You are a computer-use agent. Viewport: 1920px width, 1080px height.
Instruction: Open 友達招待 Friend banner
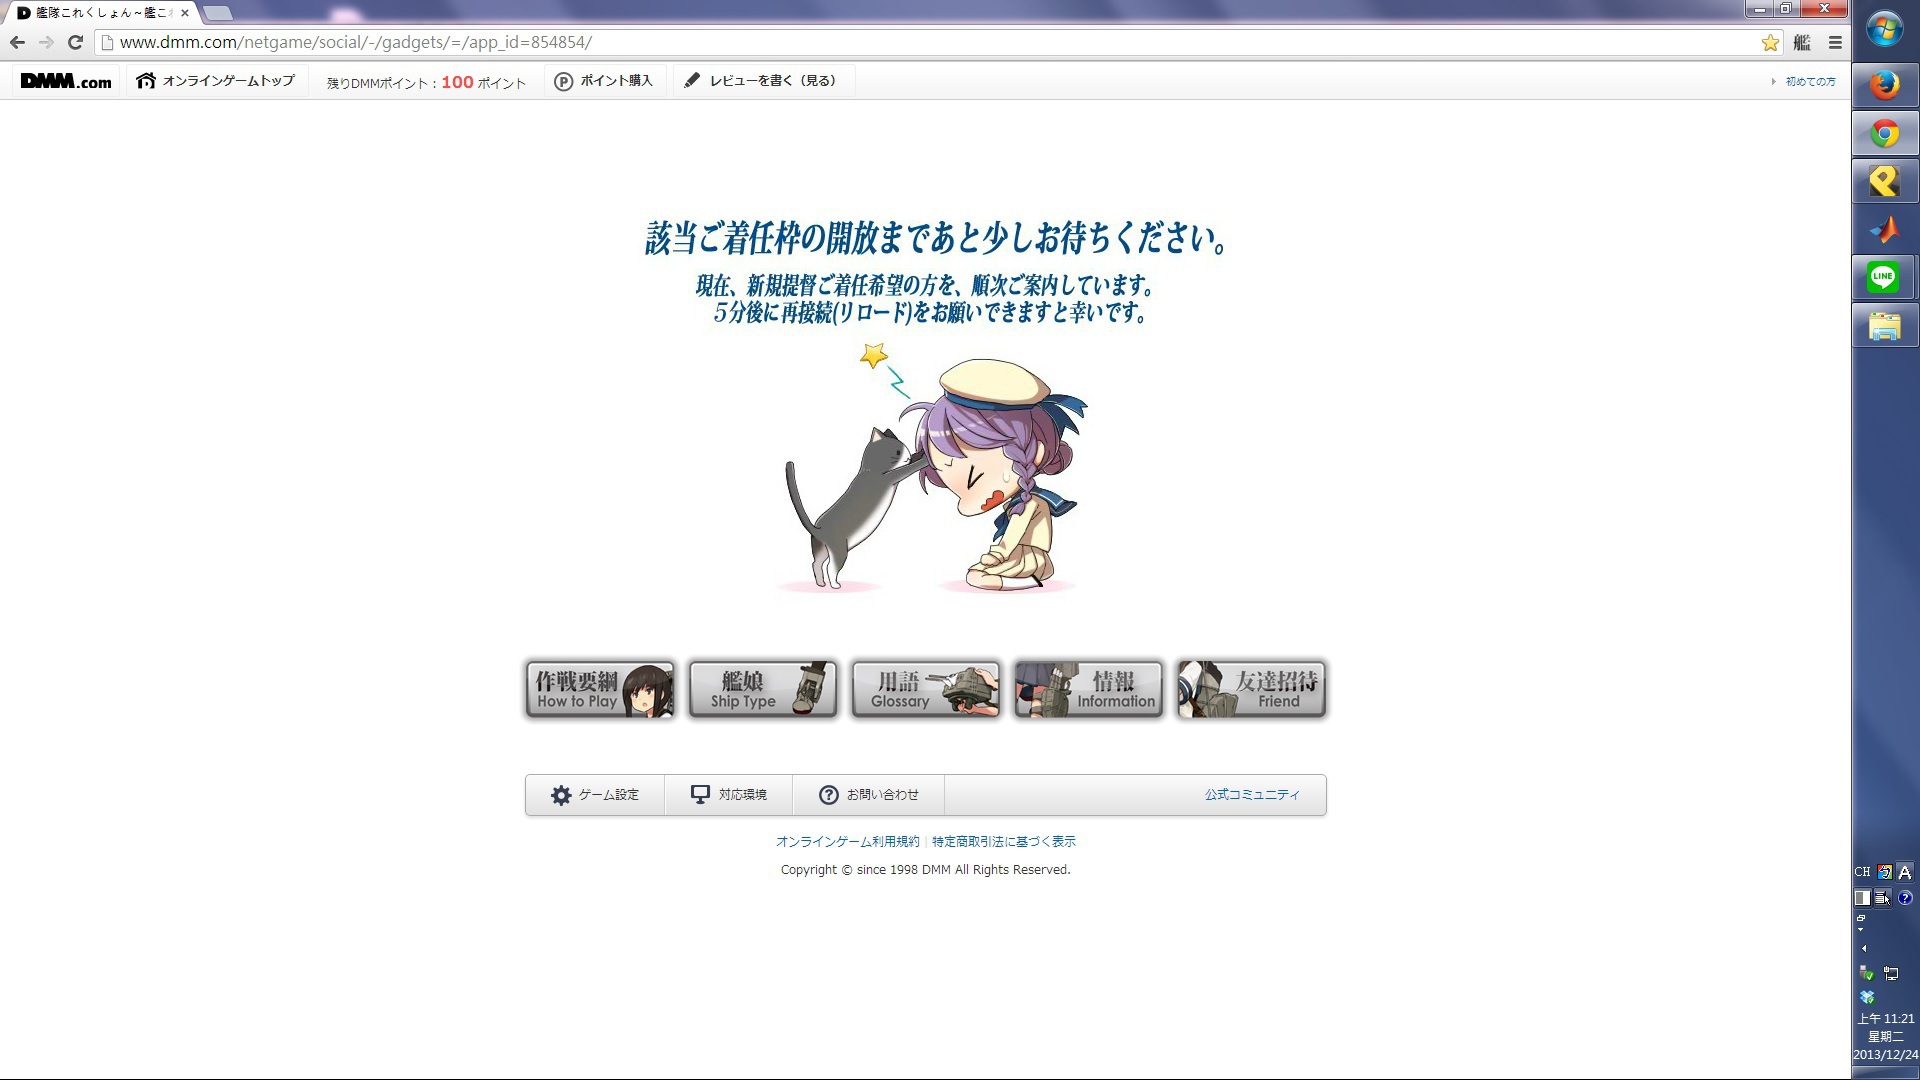tap(1251, 689)
